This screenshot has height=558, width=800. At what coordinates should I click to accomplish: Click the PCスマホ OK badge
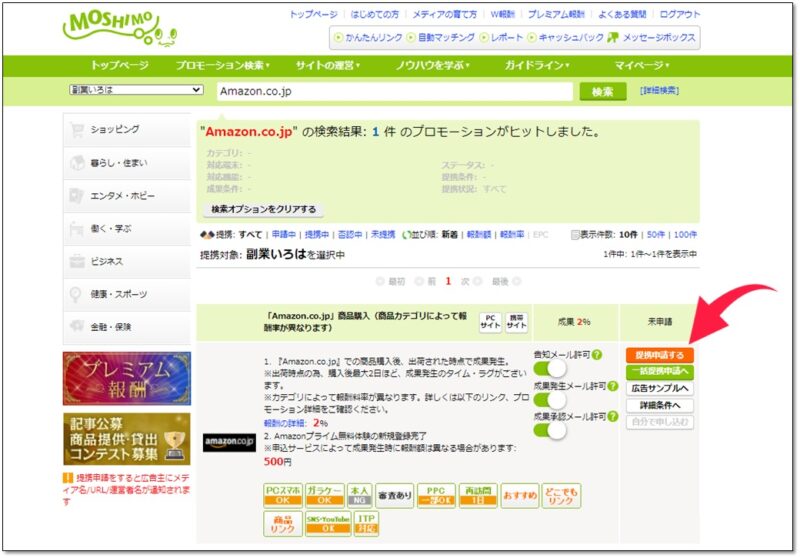[283, 495]
